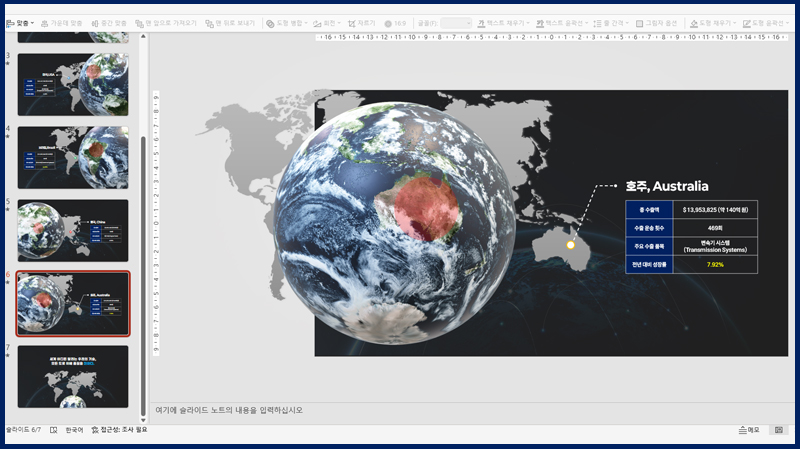Select slide 5 thumbnail in the panel
This screenshot has height=449, width=800.
[73, 231]
